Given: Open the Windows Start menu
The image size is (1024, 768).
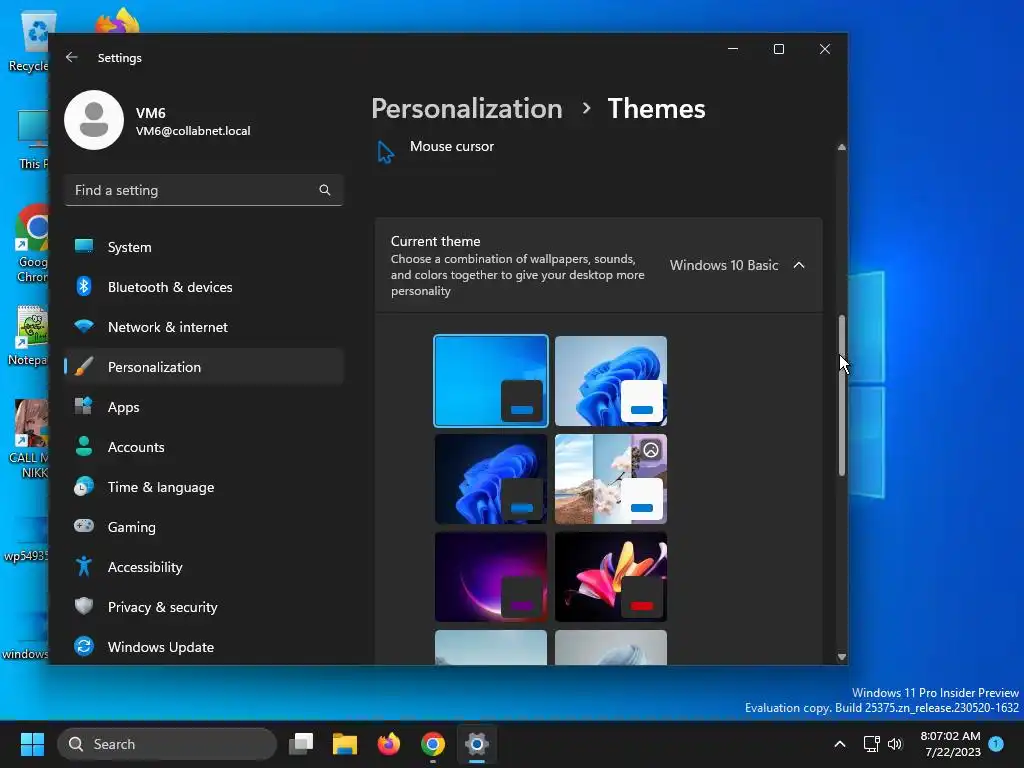Looking at the screenshot, I should click(32, 744).
